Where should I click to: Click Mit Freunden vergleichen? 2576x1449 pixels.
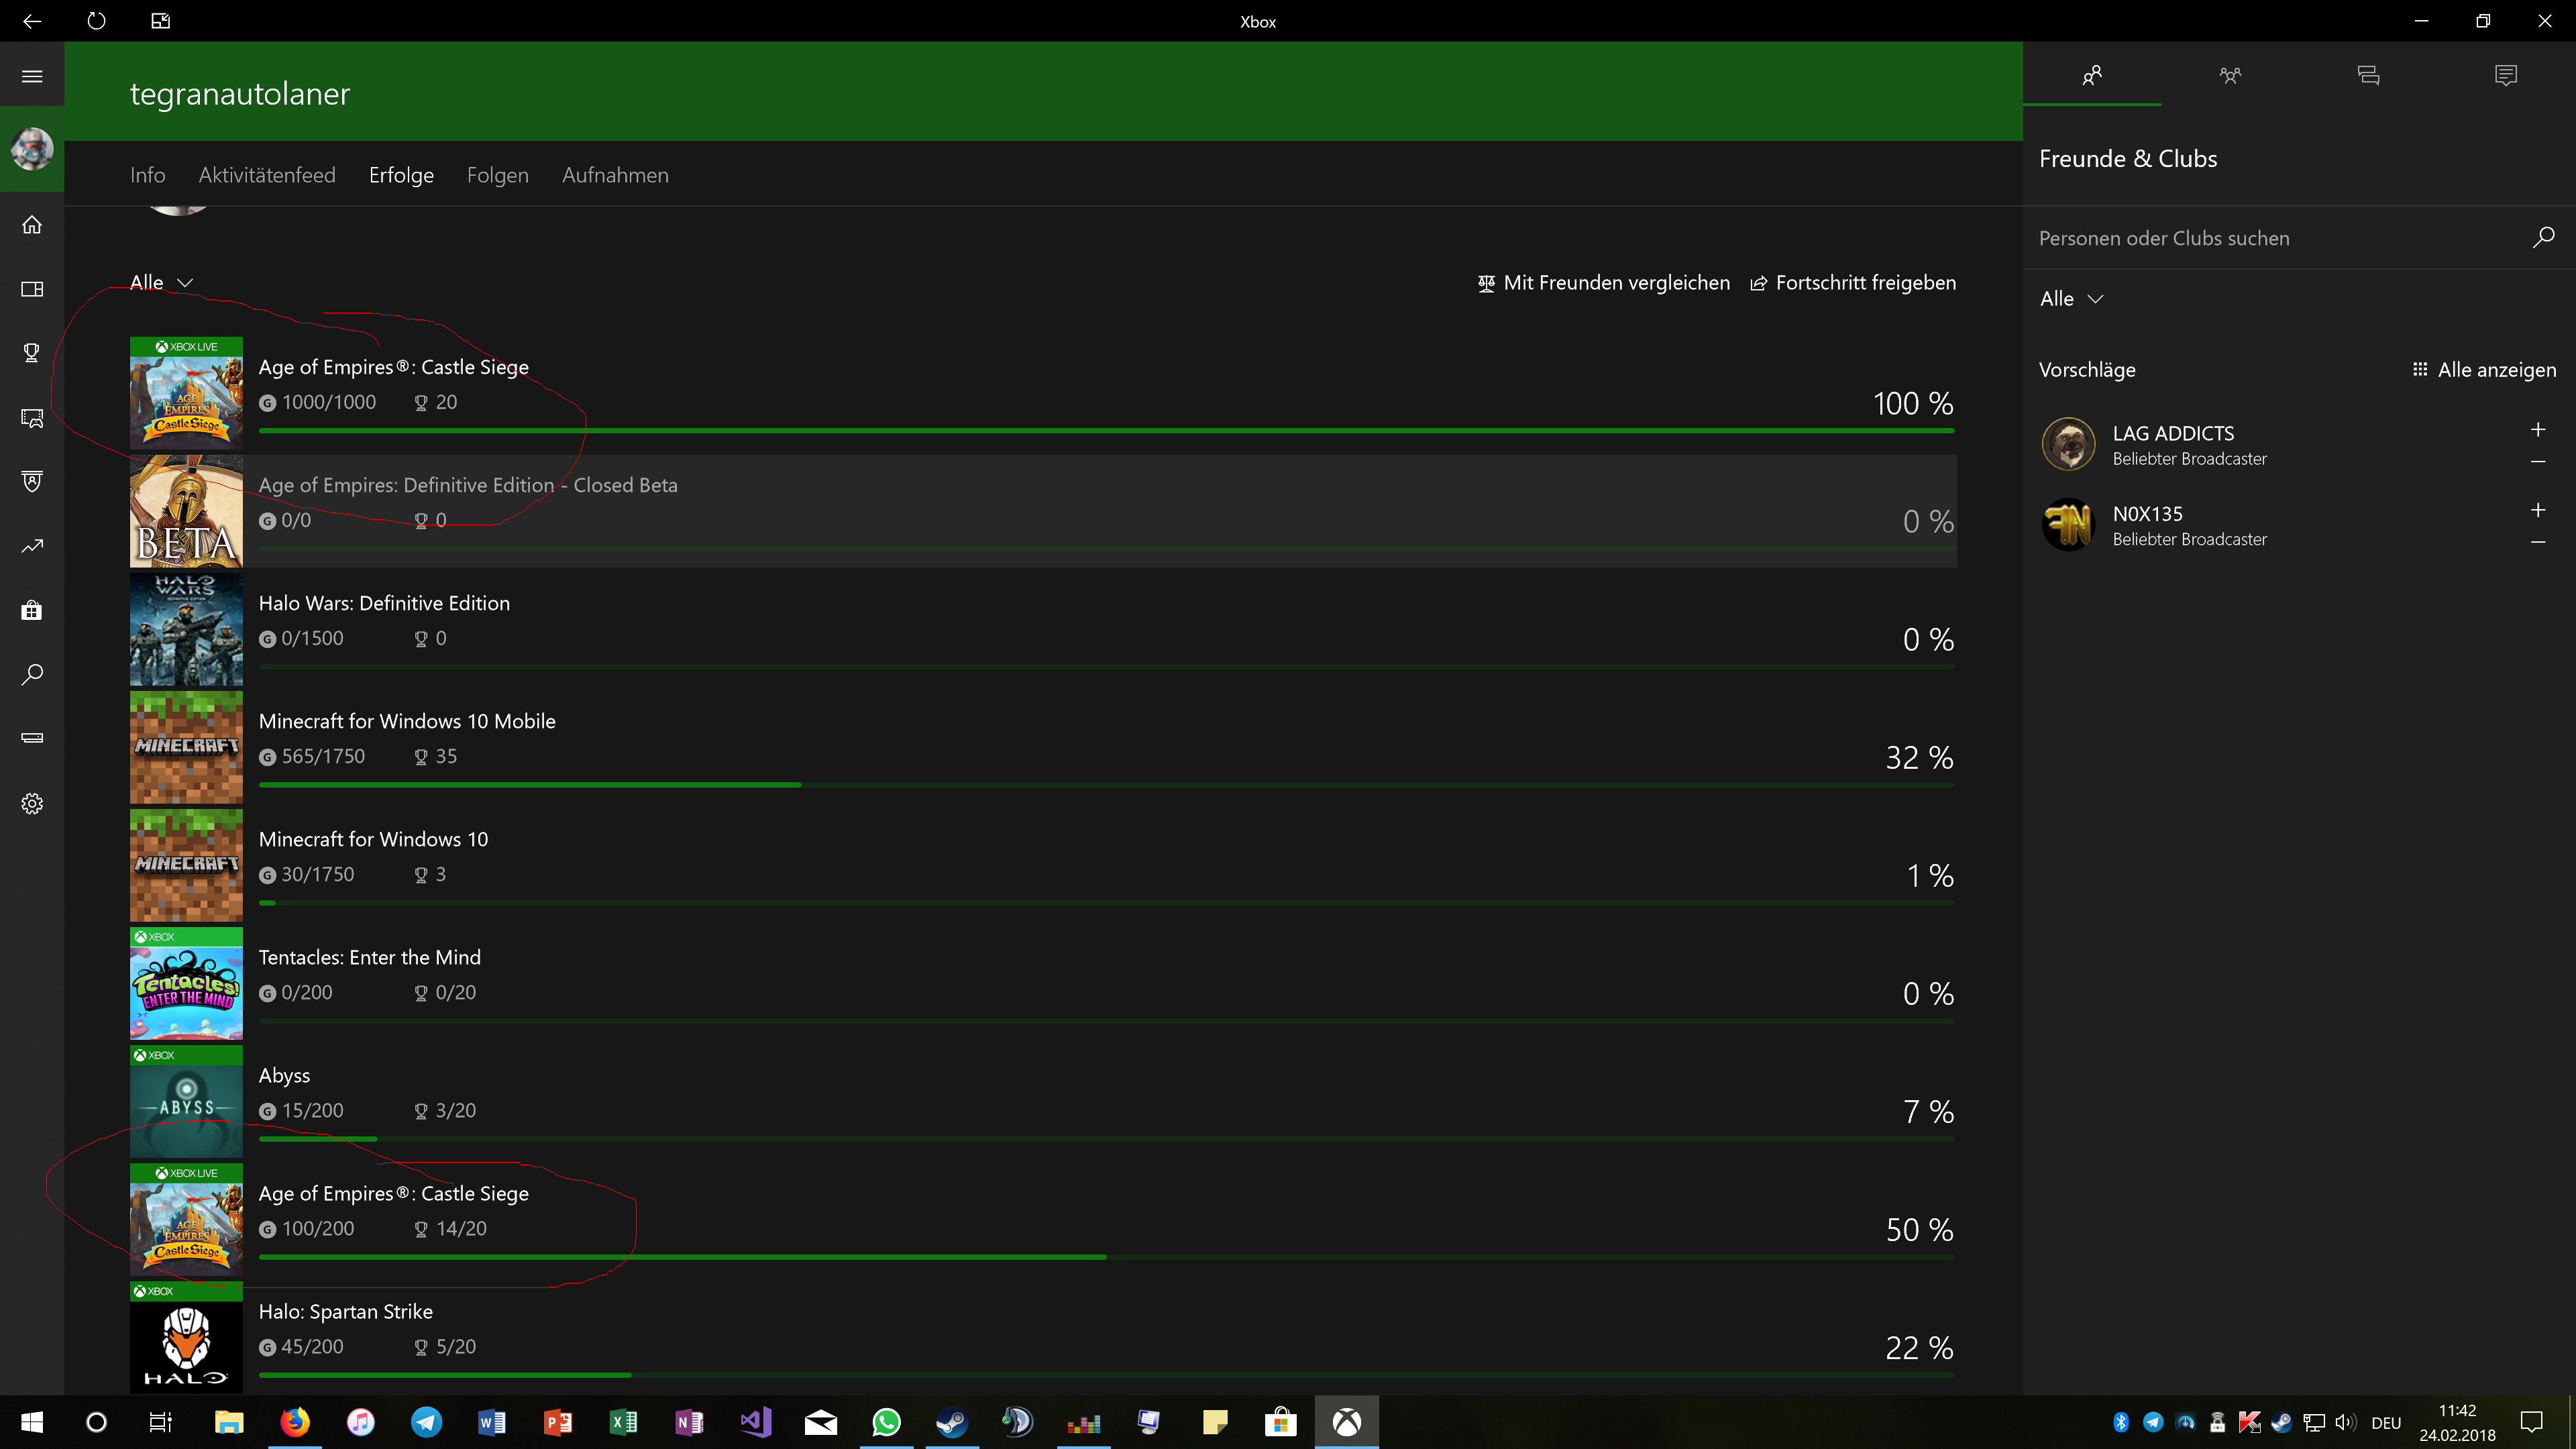pos(1603,283)
